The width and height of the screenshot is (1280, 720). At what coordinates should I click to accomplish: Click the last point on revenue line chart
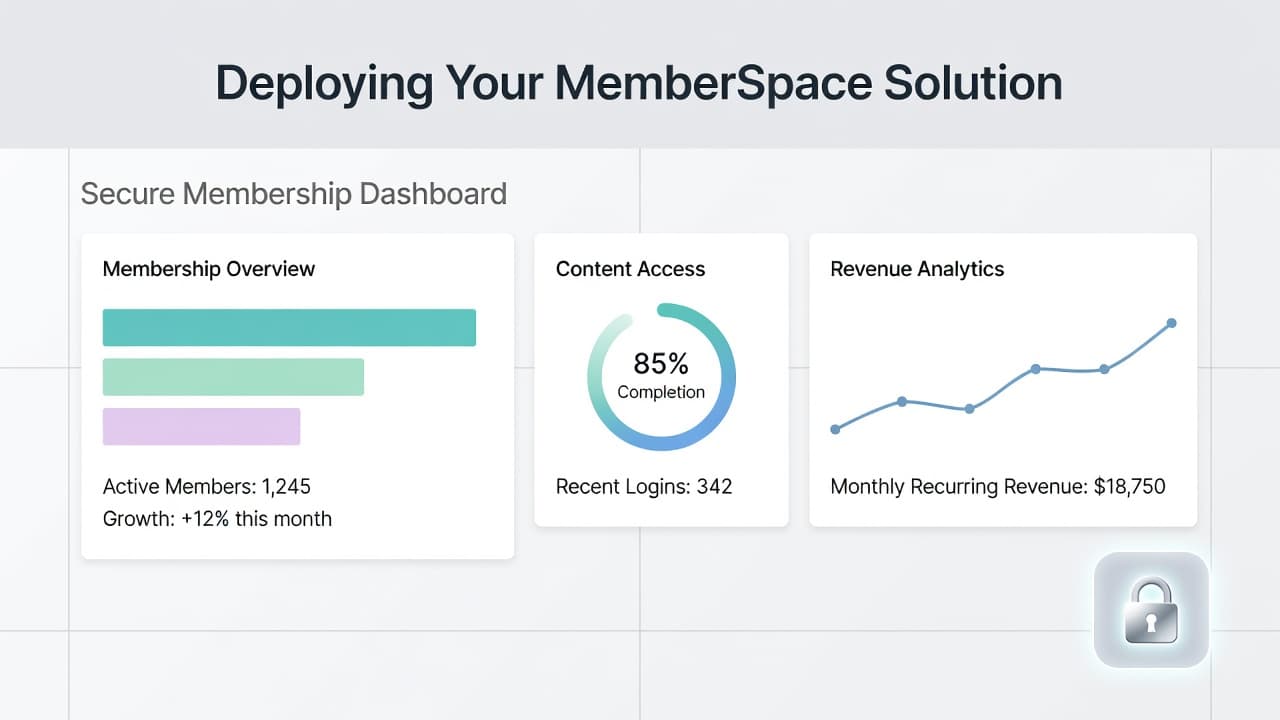pos(1171,323)
